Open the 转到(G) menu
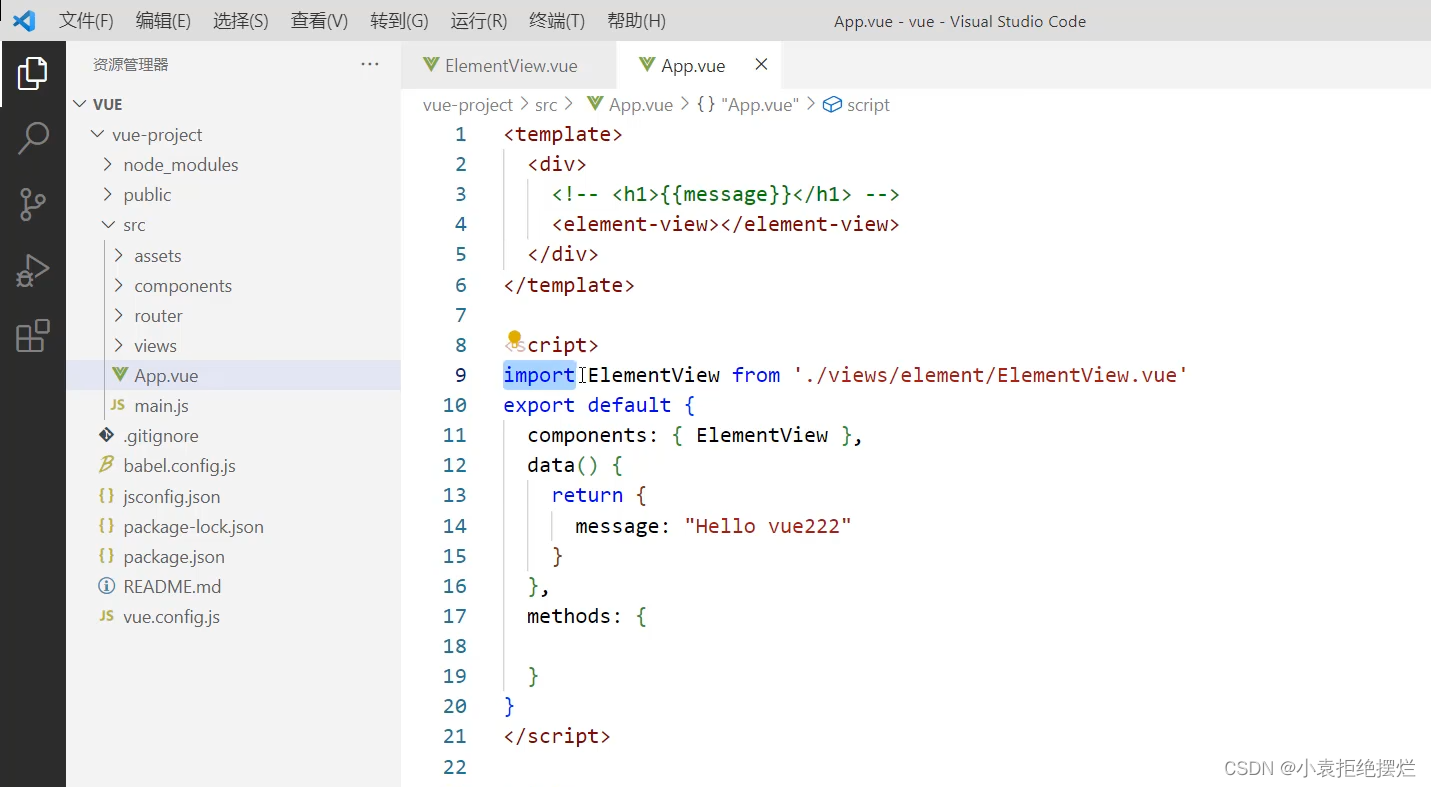The image size is (1431, 787). coord(399,21)
